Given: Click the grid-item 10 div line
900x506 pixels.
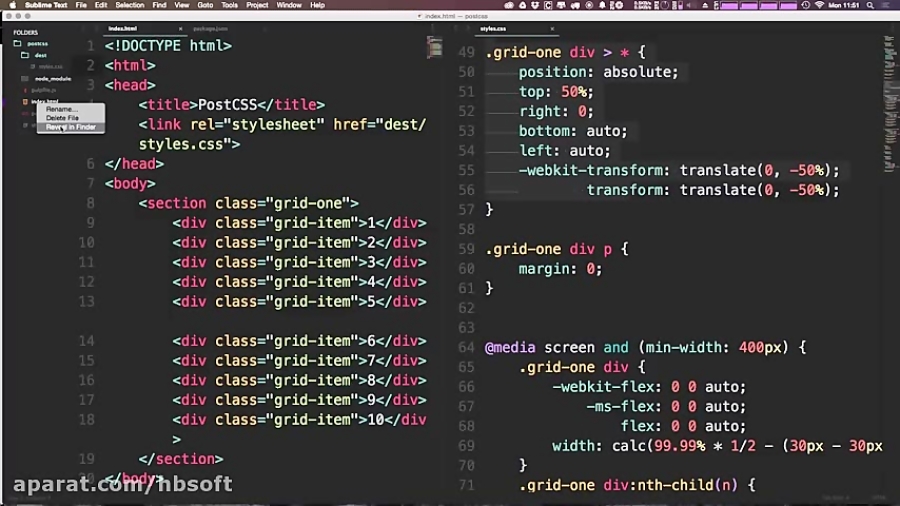Looking at the screenshot, I should tap(299, 420).
